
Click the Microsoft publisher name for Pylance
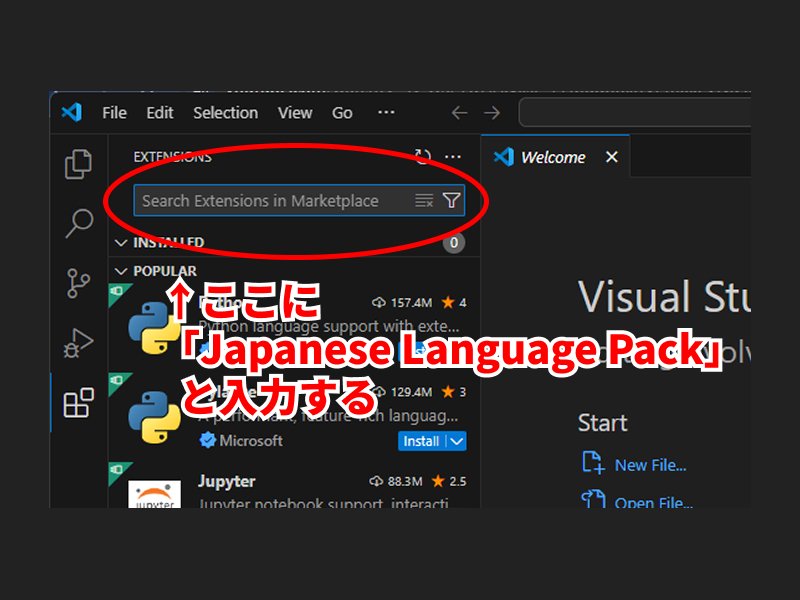[x=251, y=440]
